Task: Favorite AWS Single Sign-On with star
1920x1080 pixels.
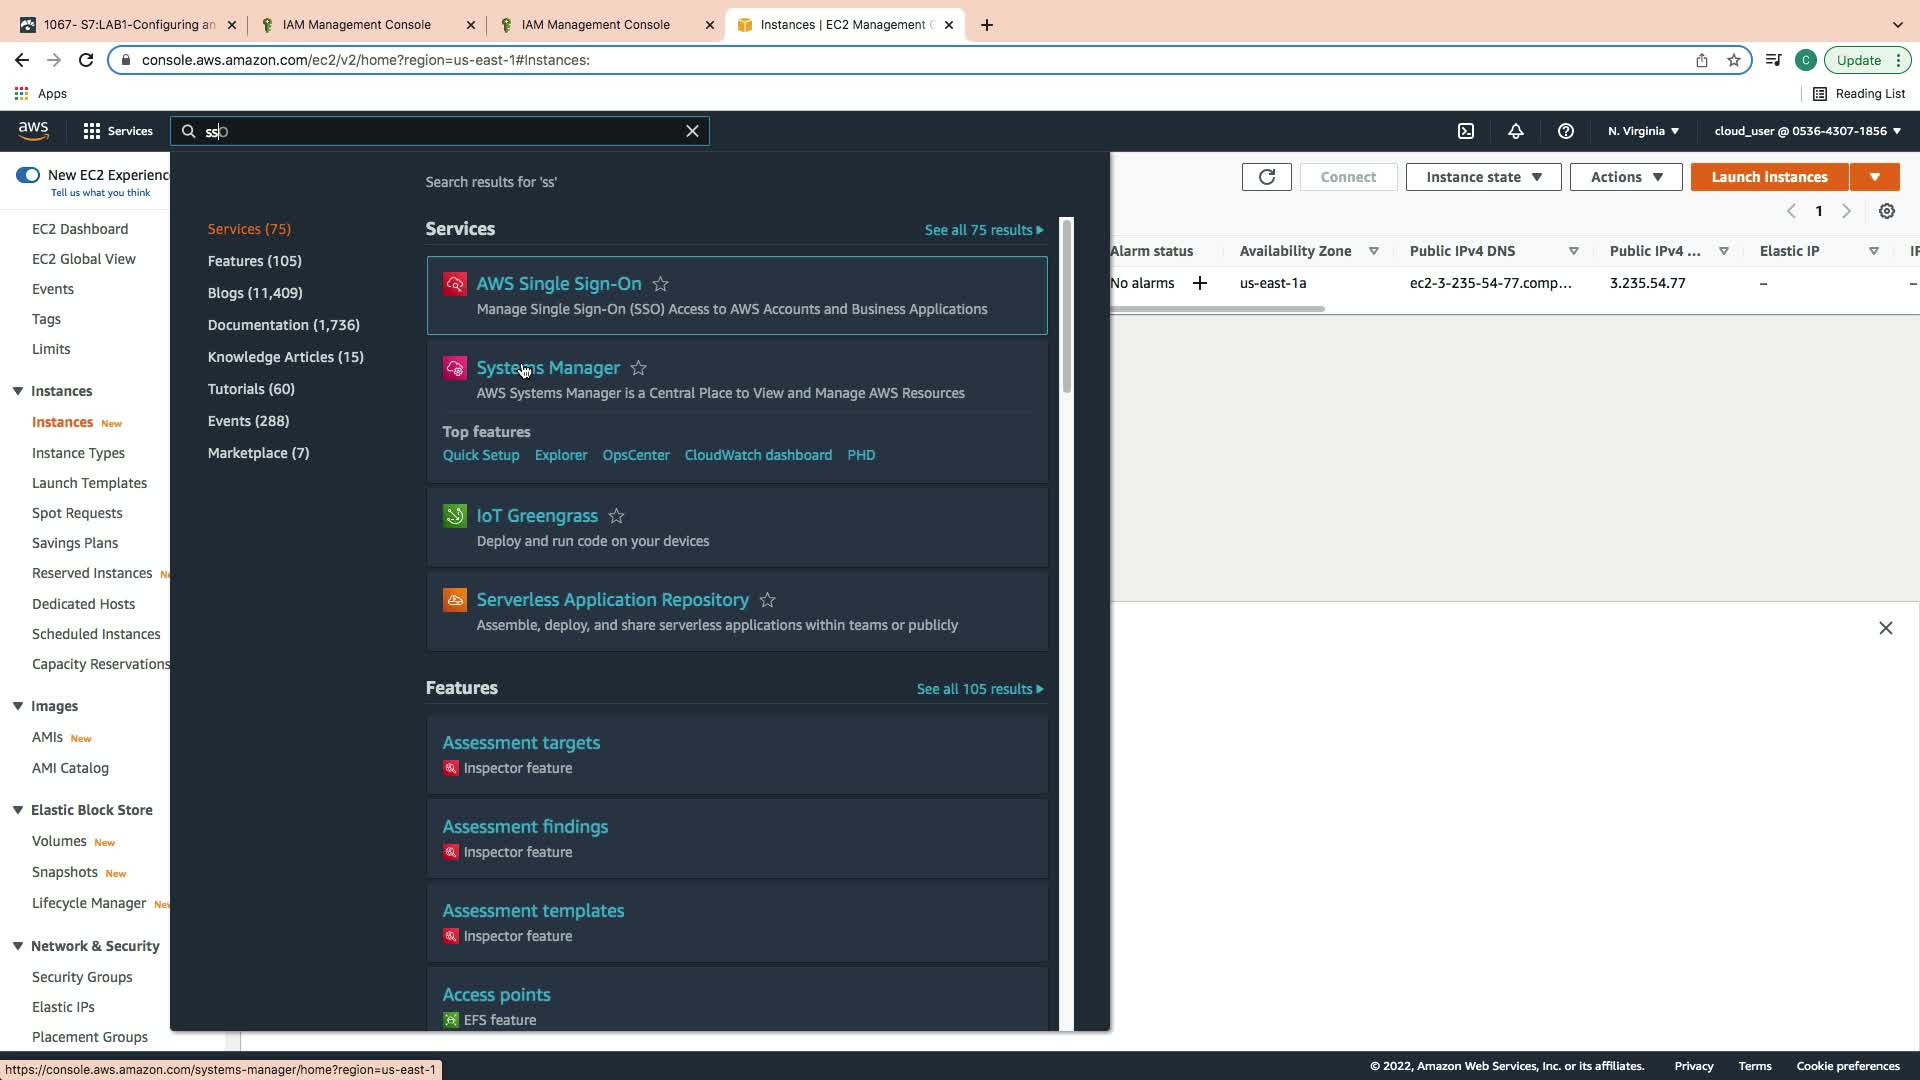Action: (660, 284)
